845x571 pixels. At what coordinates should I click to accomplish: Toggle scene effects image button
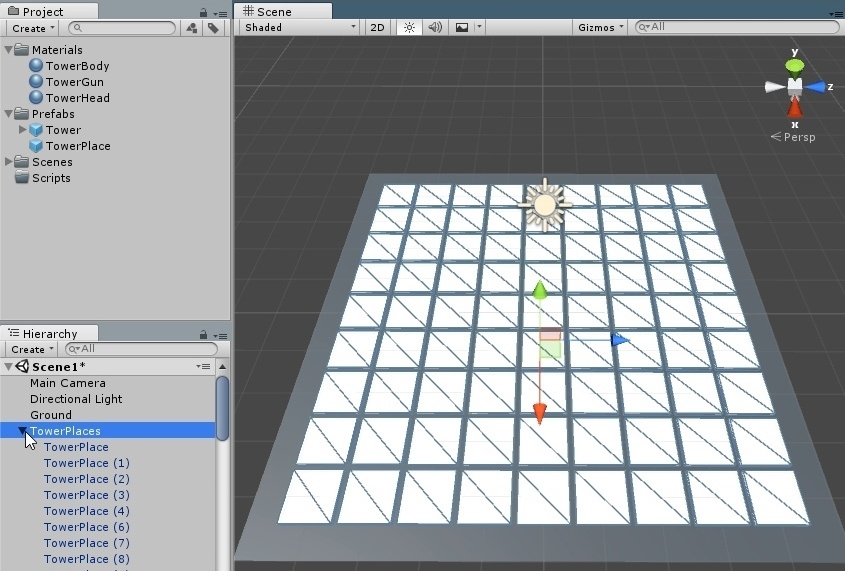462,27
